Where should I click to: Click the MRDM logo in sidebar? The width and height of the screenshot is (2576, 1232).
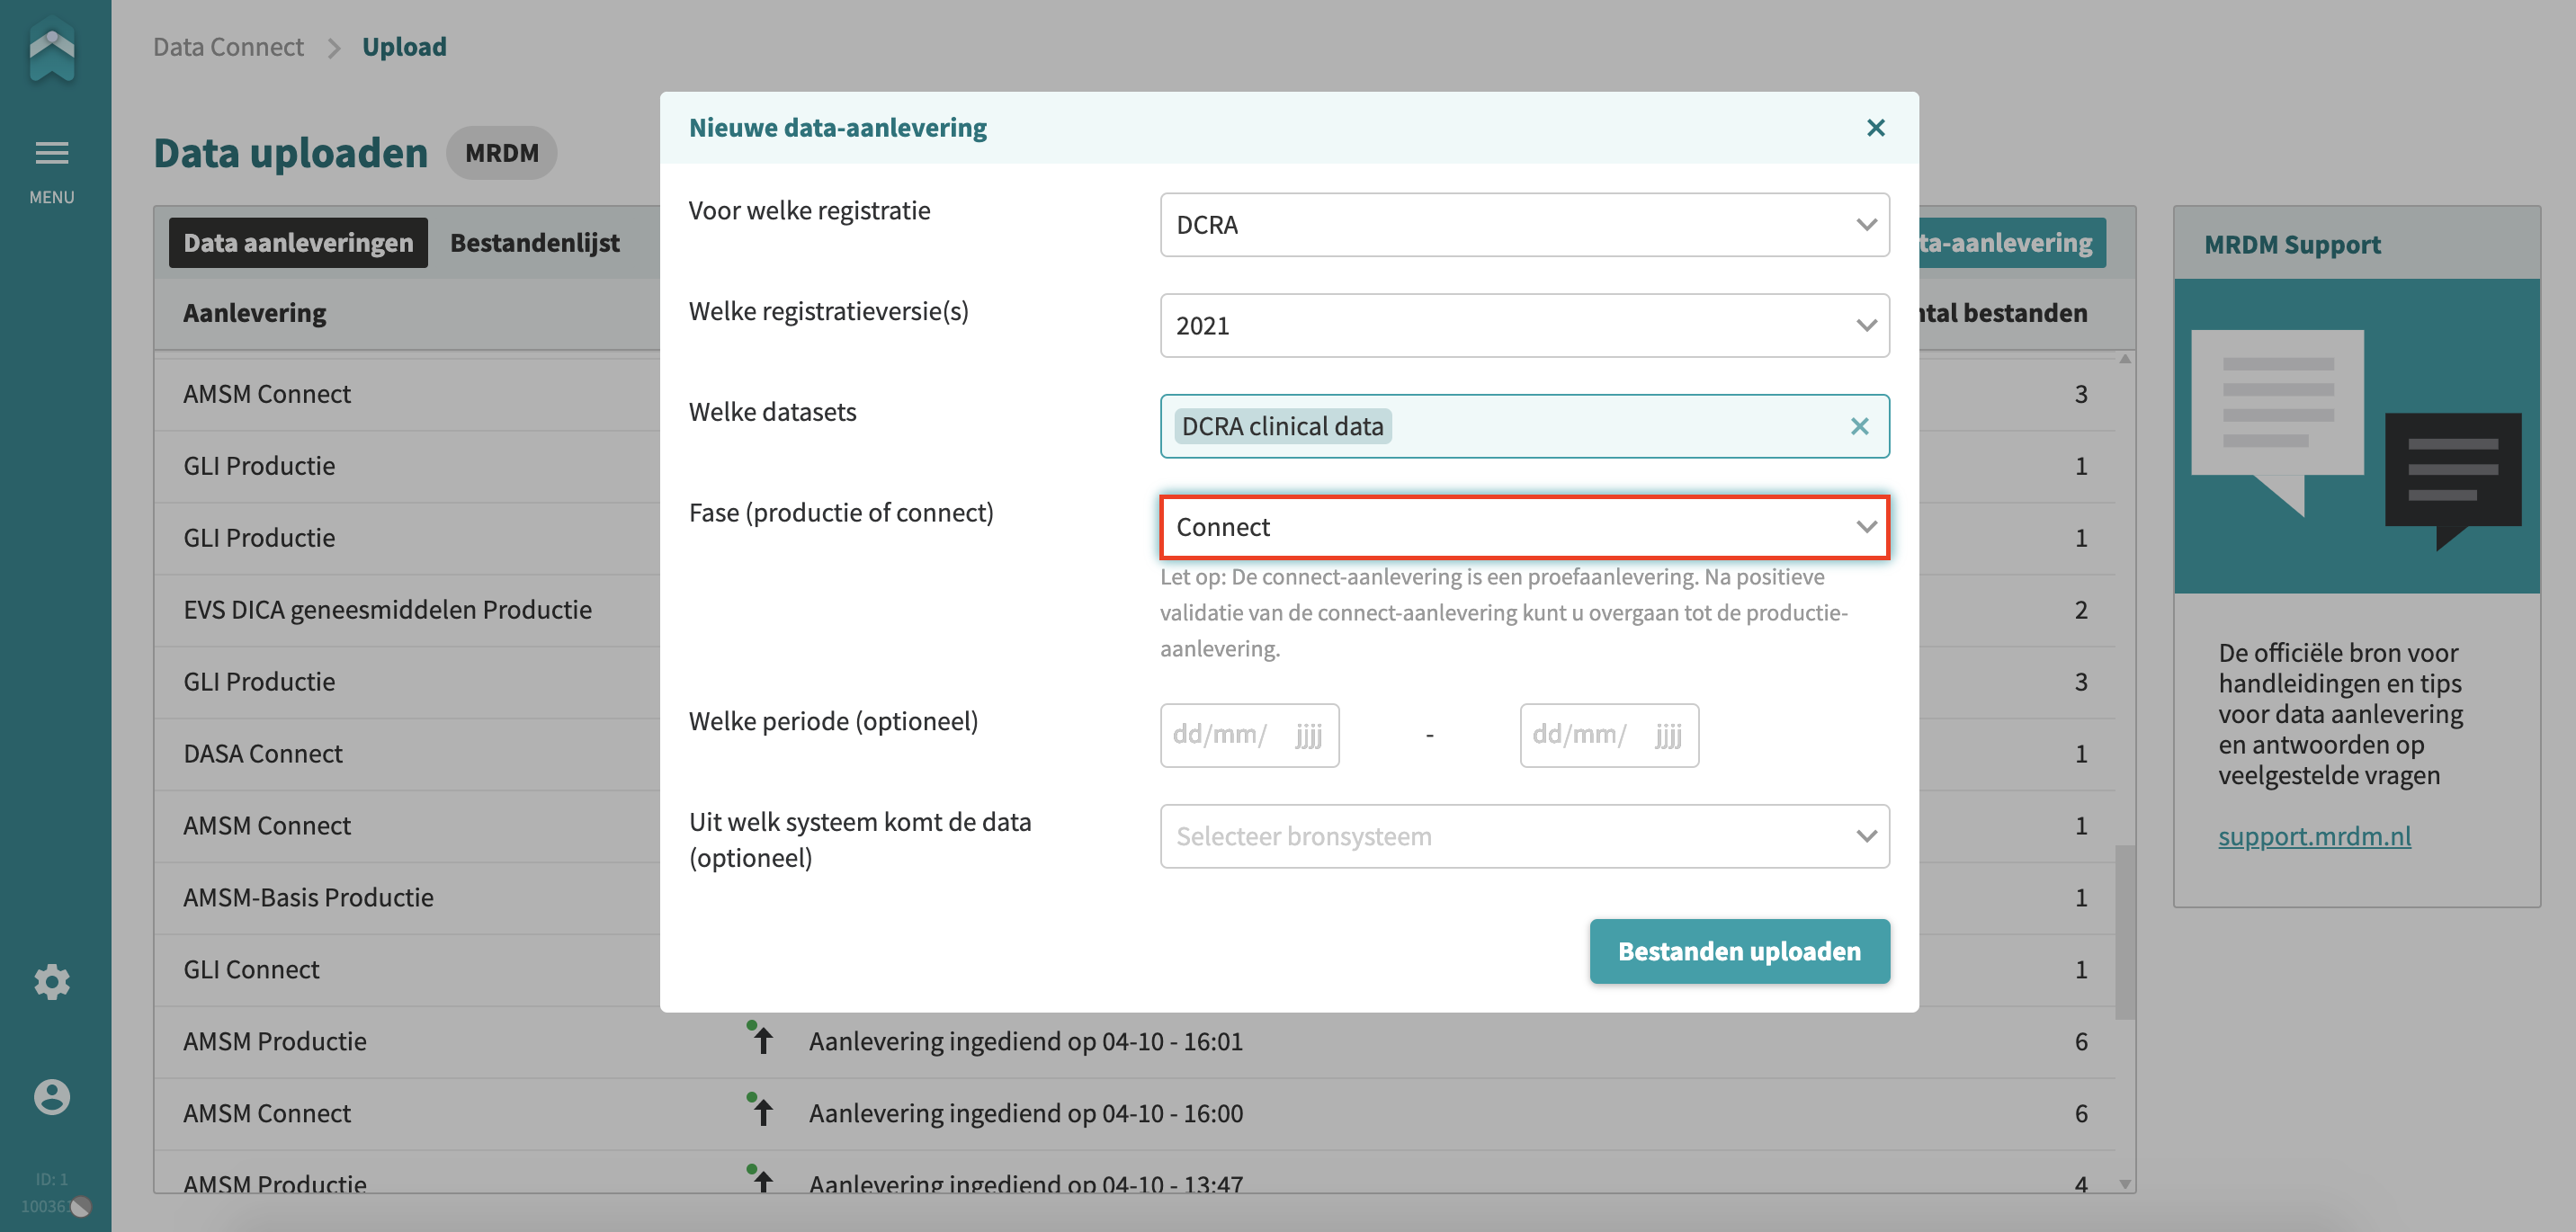(x=52, y=50)
